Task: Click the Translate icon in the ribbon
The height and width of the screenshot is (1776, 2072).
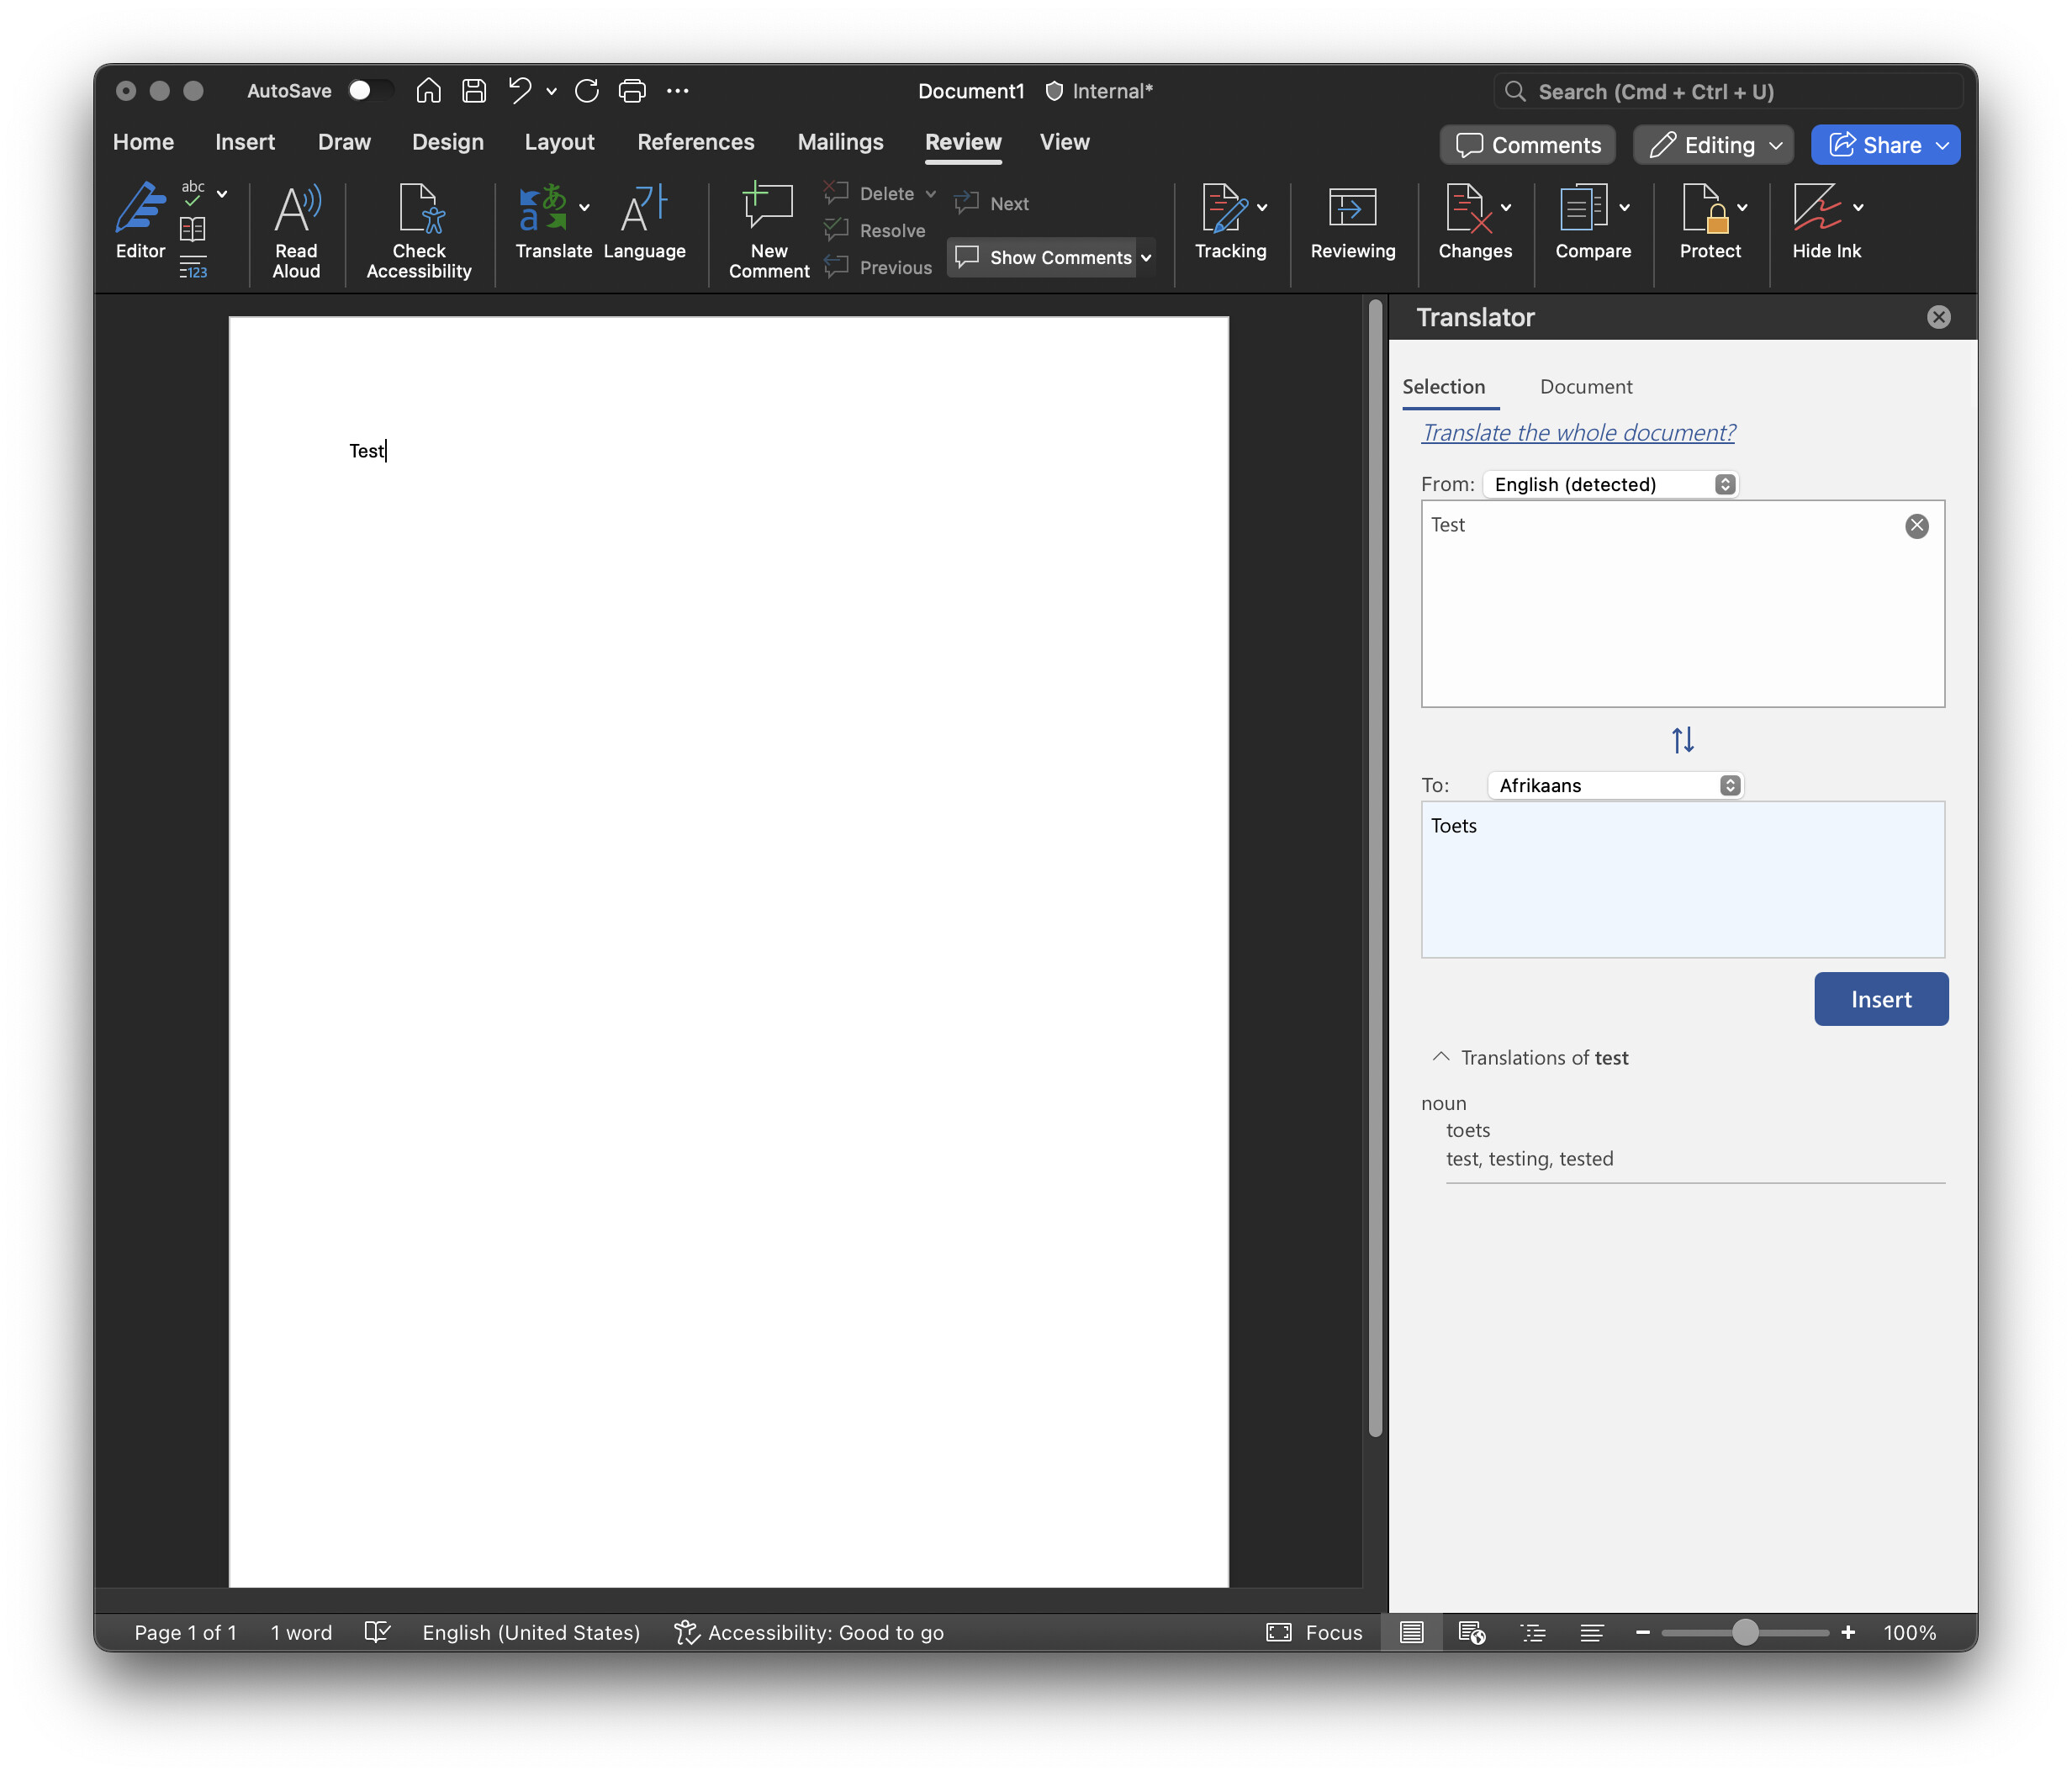Action: (543, 210)
